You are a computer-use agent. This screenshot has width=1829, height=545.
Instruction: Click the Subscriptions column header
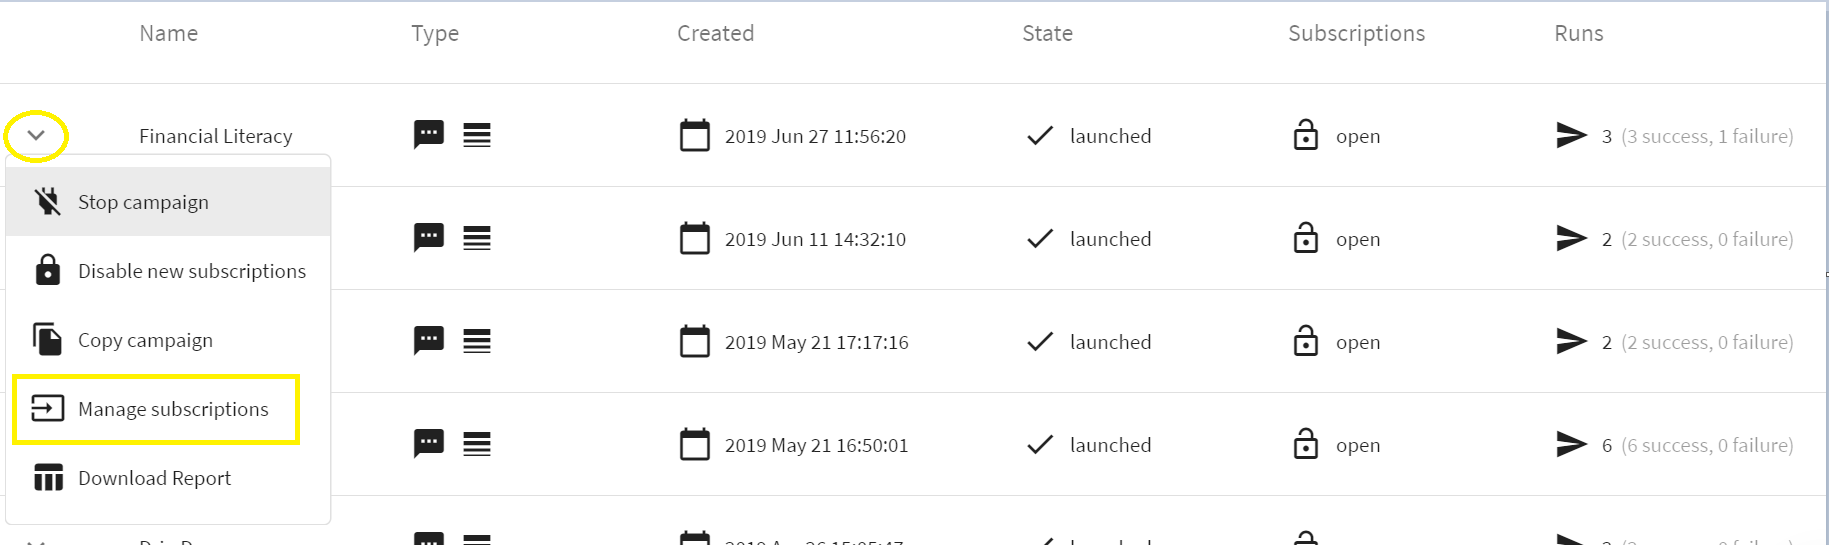tap(1356, 33)
